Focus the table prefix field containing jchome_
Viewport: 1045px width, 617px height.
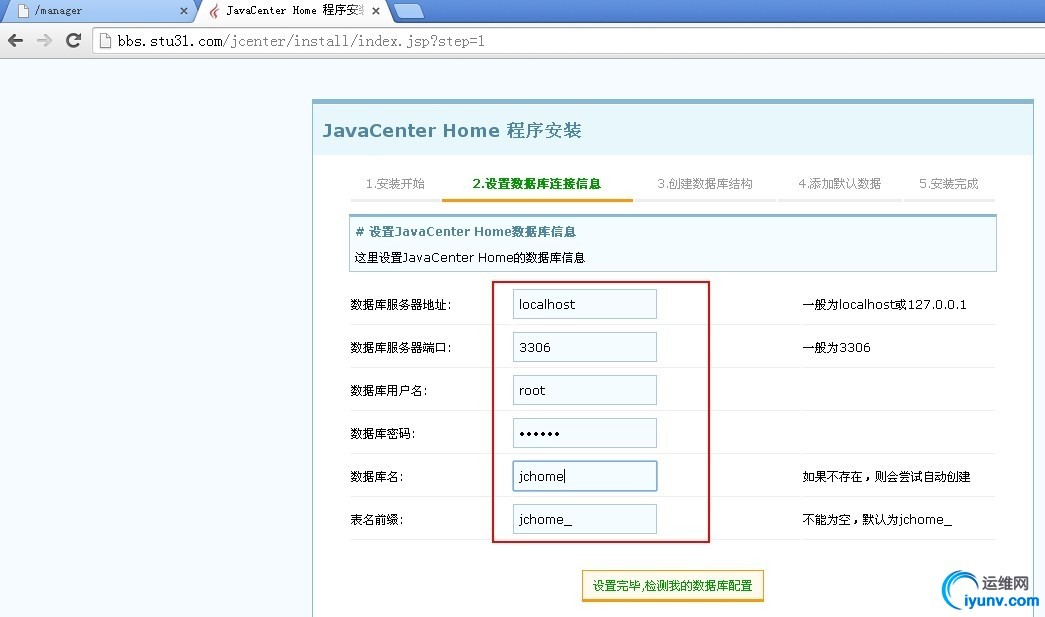[x=584, y=519]
